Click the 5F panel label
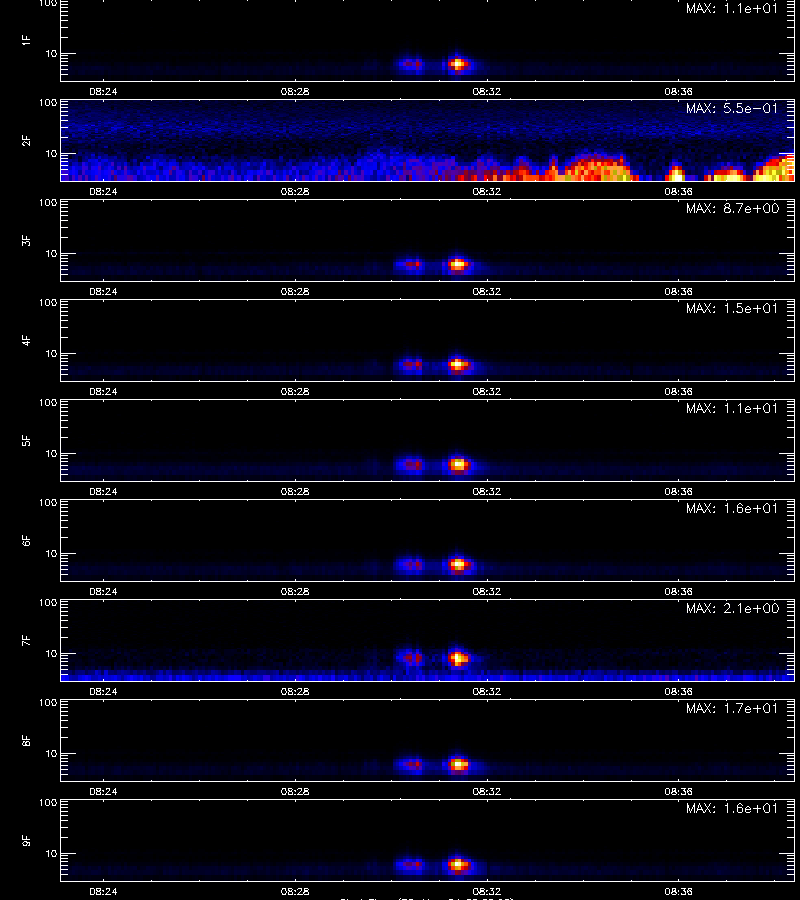The height and width of the screenshot is (900, 800). click(x=26, y=440)
